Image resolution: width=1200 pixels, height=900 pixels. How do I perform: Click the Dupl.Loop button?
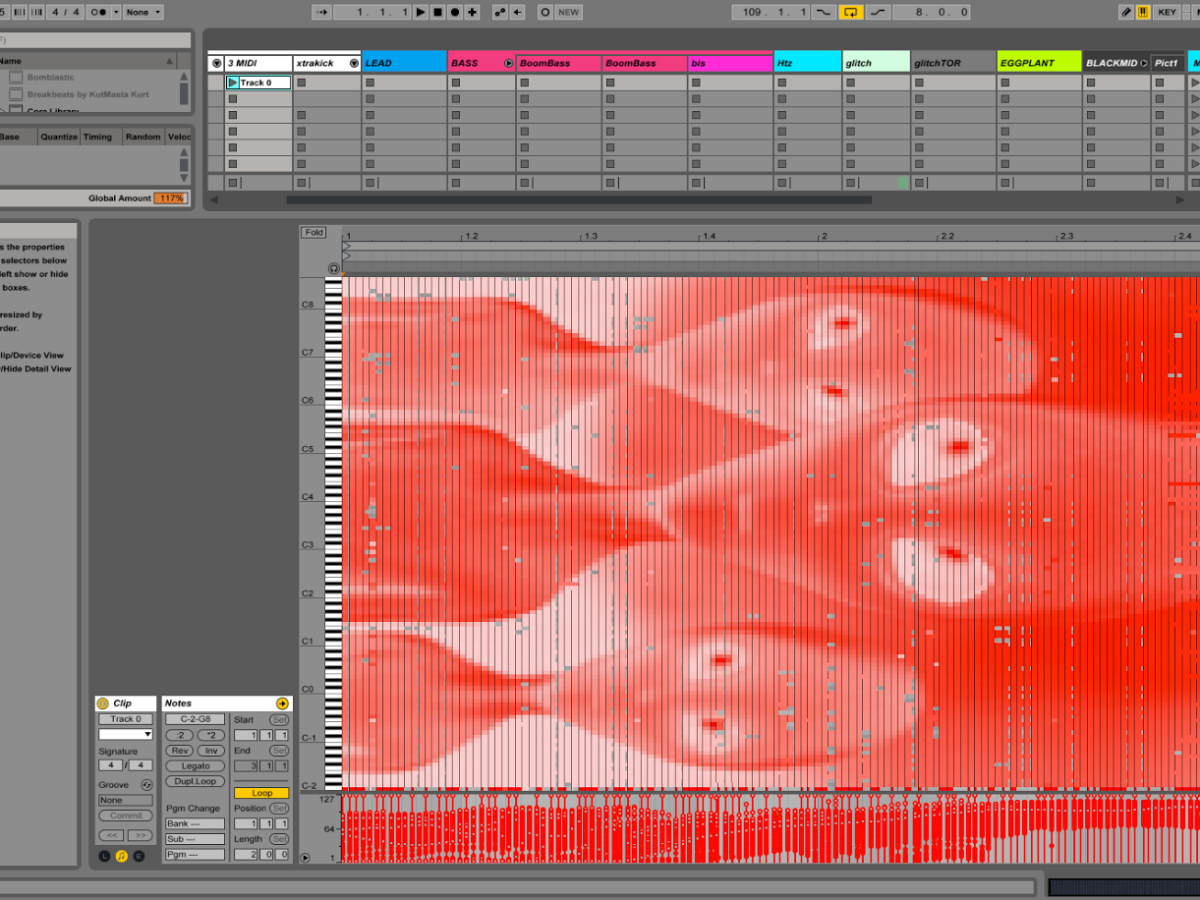click(195, 781)
